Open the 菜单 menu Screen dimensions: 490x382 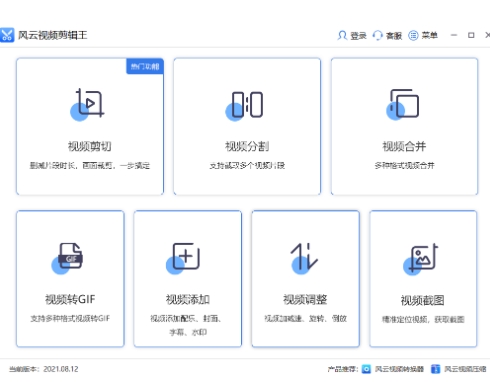point(423,35)
